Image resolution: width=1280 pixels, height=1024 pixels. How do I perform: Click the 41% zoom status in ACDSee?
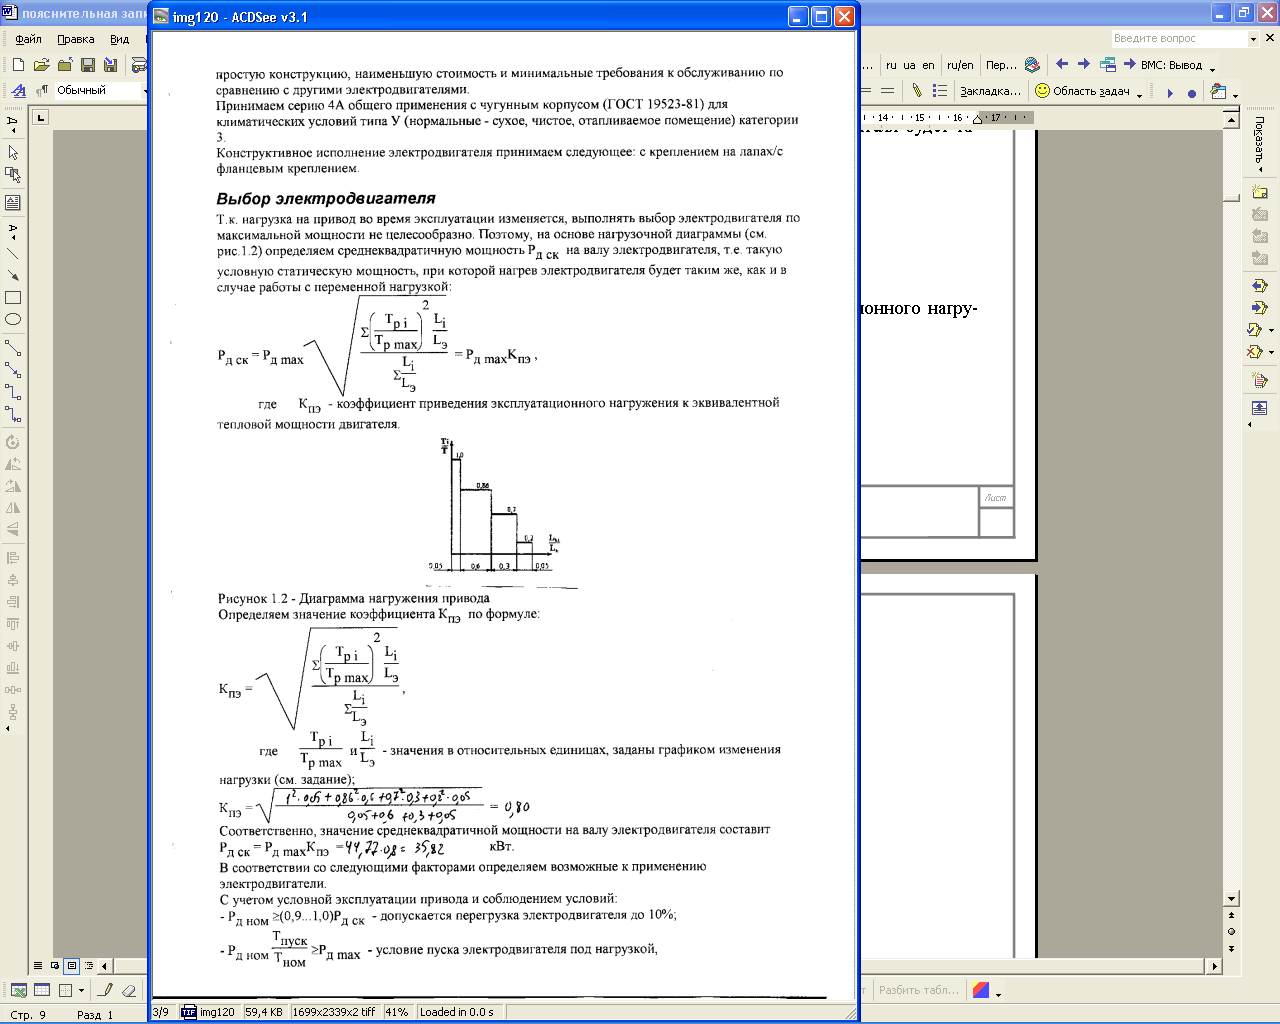click(x=396, y=1012)
